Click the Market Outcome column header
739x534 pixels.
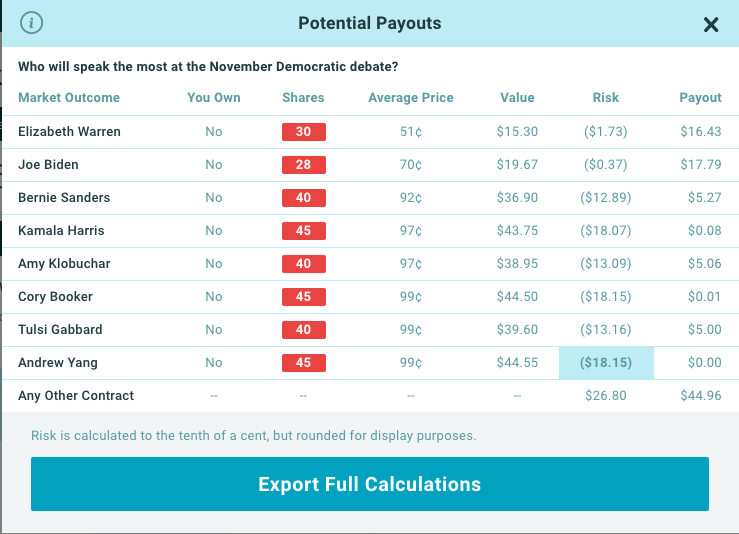point(69,98)
